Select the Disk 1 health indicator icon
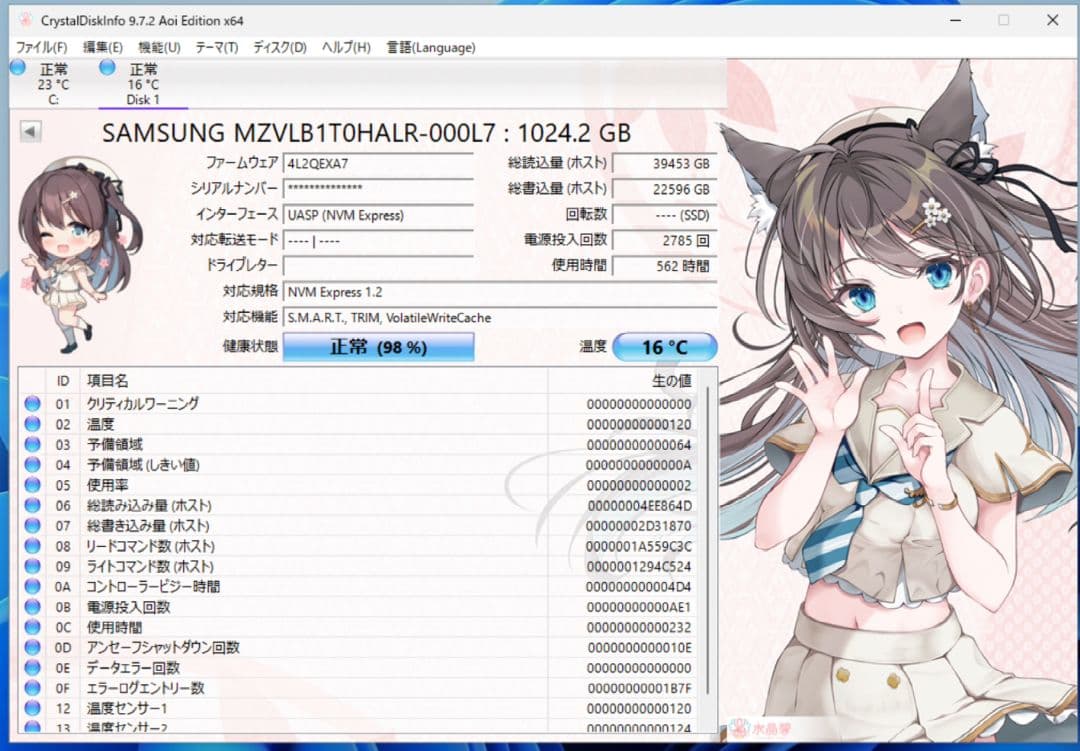The width and height of the screenshot is (1080, 751). coord(106,67)
